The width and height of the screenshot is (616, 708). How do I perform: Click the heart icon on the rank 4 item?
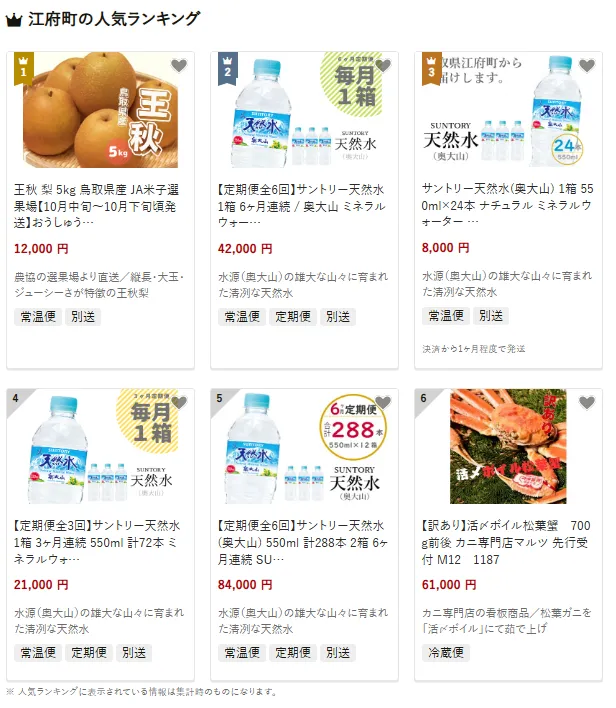(x=179, y=402)
